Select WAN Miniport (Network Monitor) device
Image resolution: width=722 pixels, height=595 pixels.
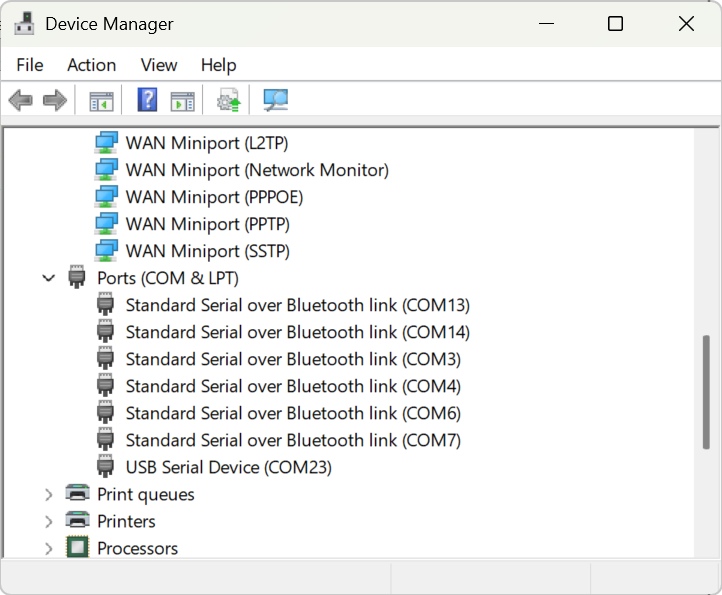click(x=257, y=170)
